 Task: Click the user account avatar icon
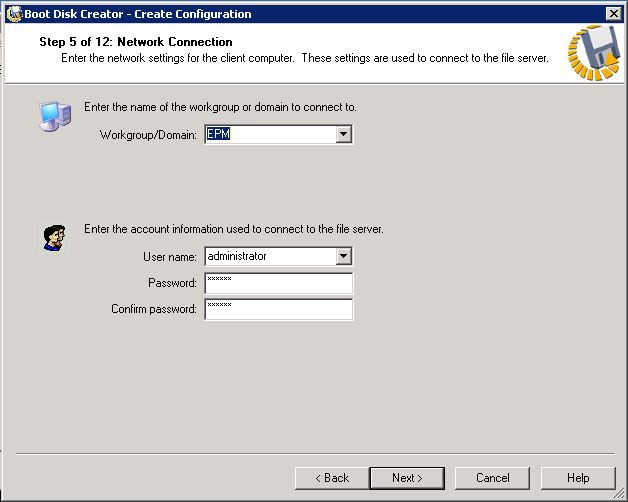(53, 238)
